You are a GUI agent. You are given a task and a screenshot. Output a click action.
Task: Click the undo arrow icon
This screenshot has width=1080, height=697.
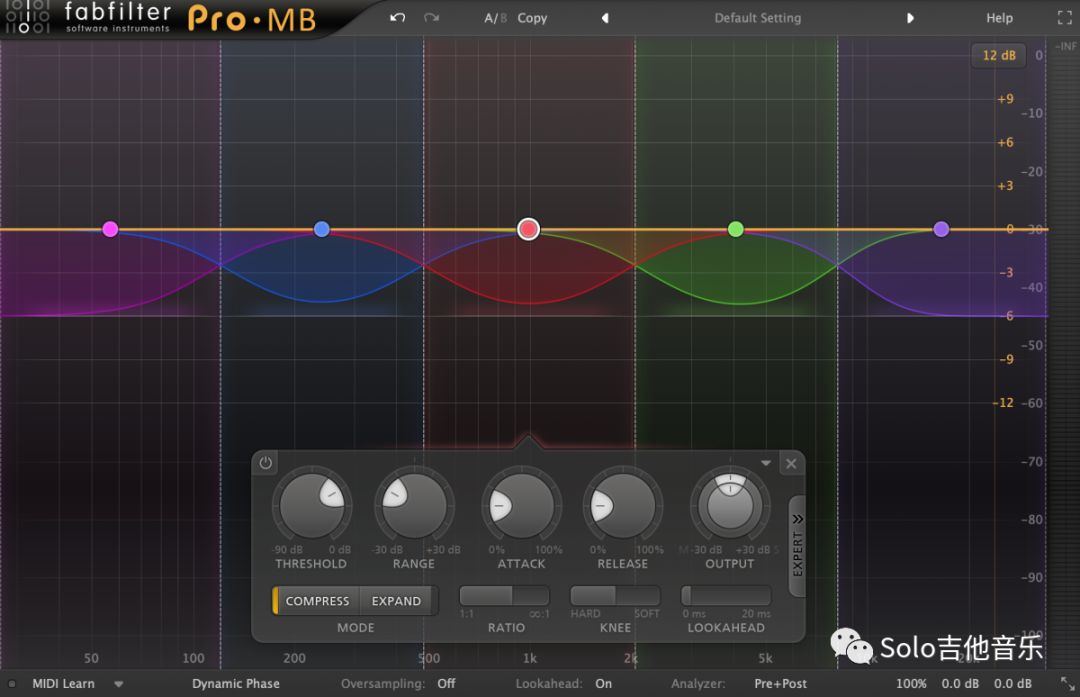pos(397,18)
